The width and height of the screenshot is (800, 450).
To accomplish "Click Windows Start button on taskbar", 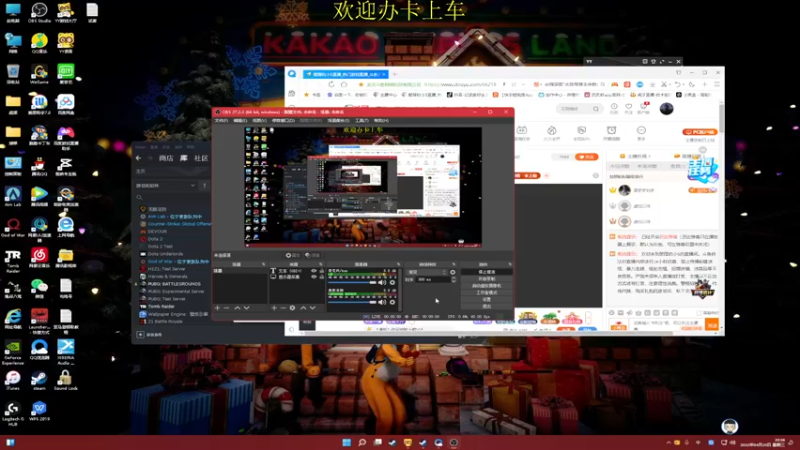I will tap(346, 442).
